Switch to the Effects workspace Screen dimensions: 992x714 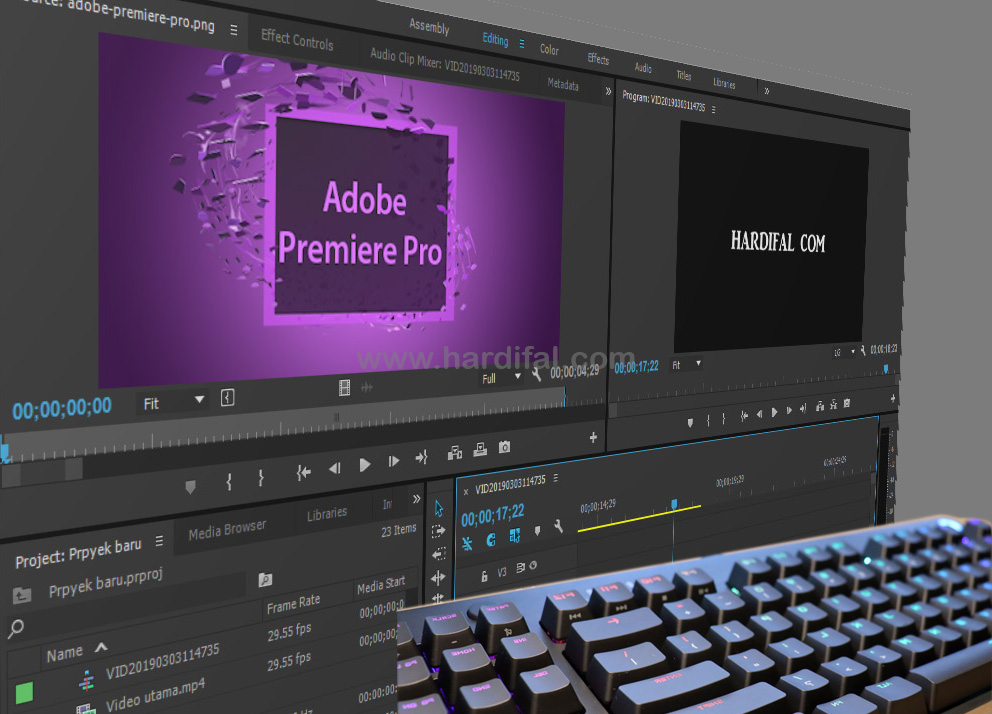coord(598,59)
